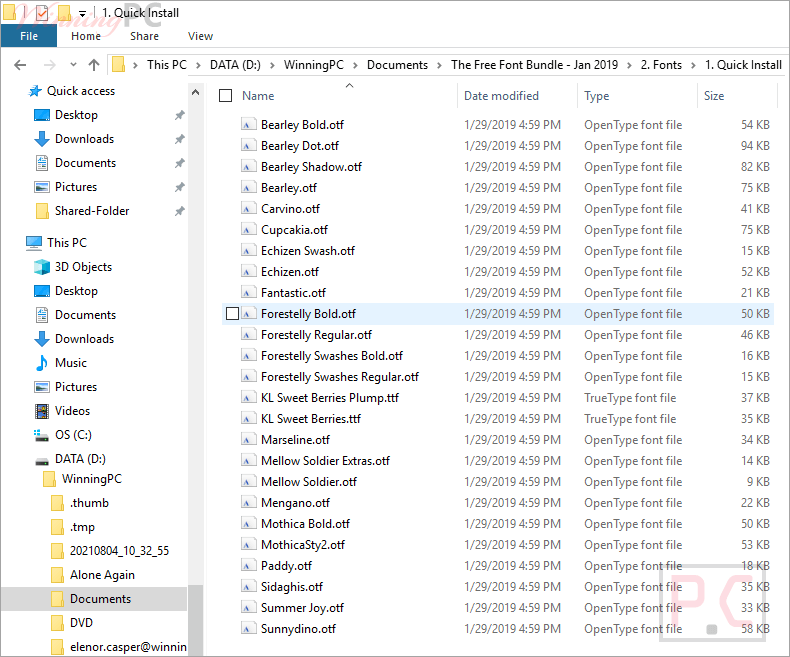
Task: Sort files by the Name column
Action: coord(258,96)
